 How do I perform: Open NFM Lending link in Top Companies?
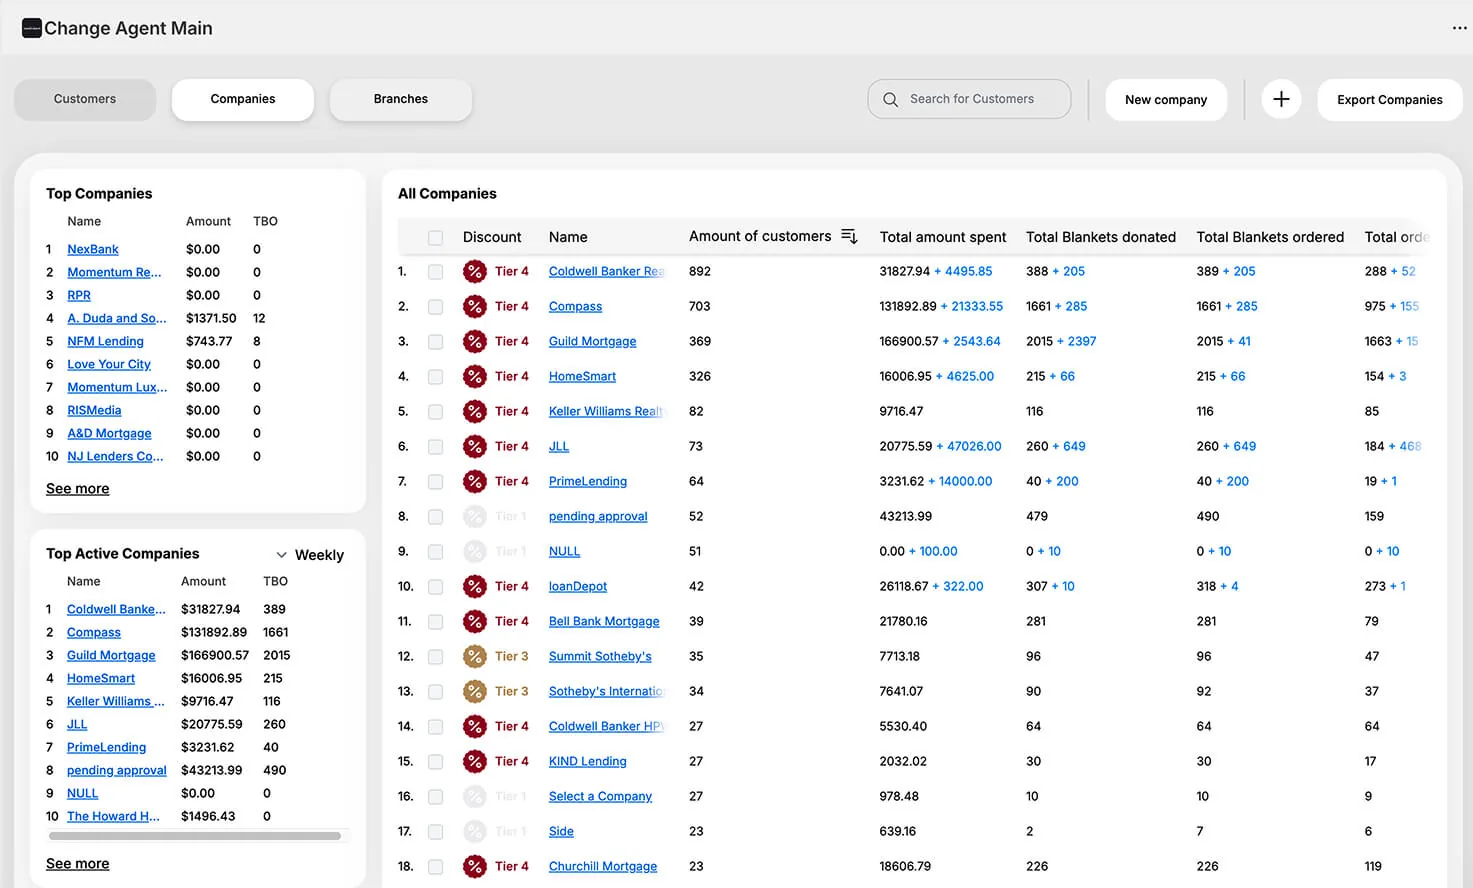pos(105,341)
